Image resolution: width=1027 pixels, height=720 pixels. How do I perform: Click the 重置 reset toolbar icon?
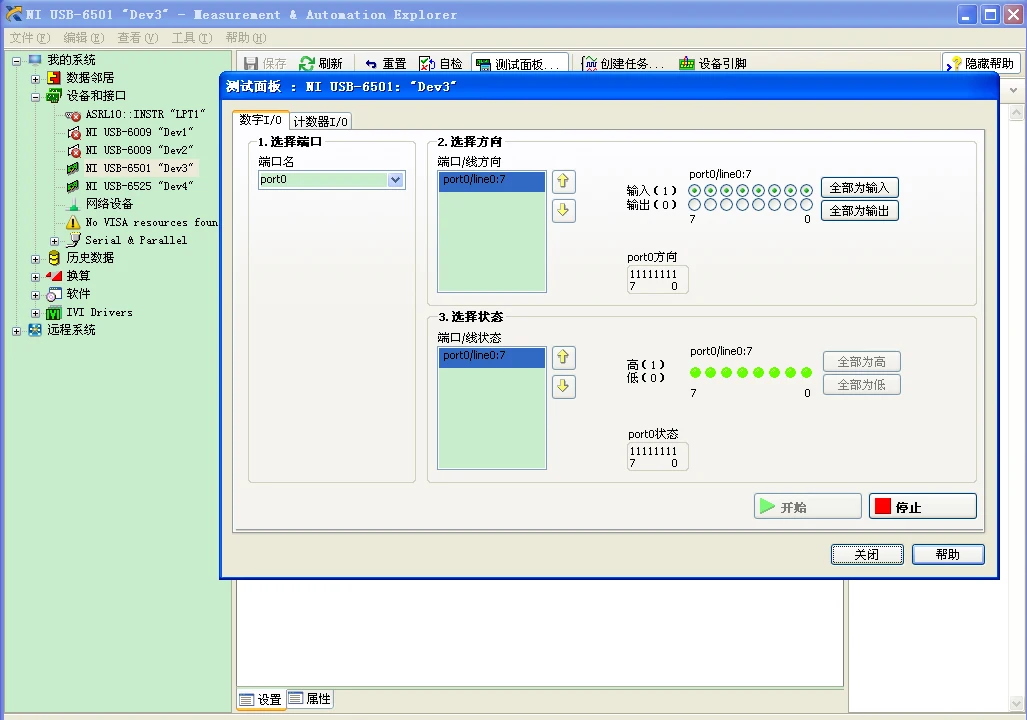[372, 64]
